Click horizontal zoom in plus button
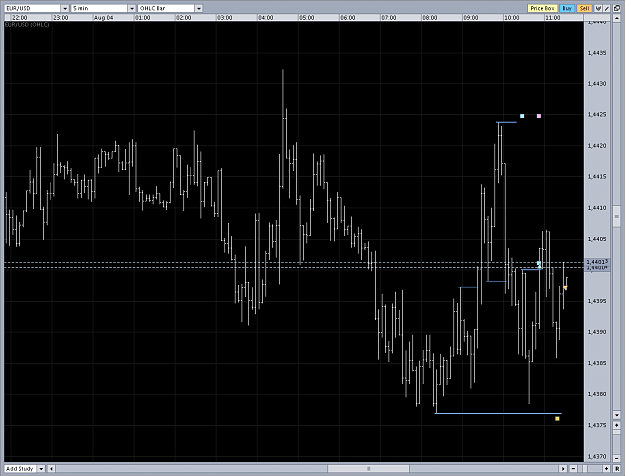The height and width of the screenshot is (476, 625). coord(607,469)
